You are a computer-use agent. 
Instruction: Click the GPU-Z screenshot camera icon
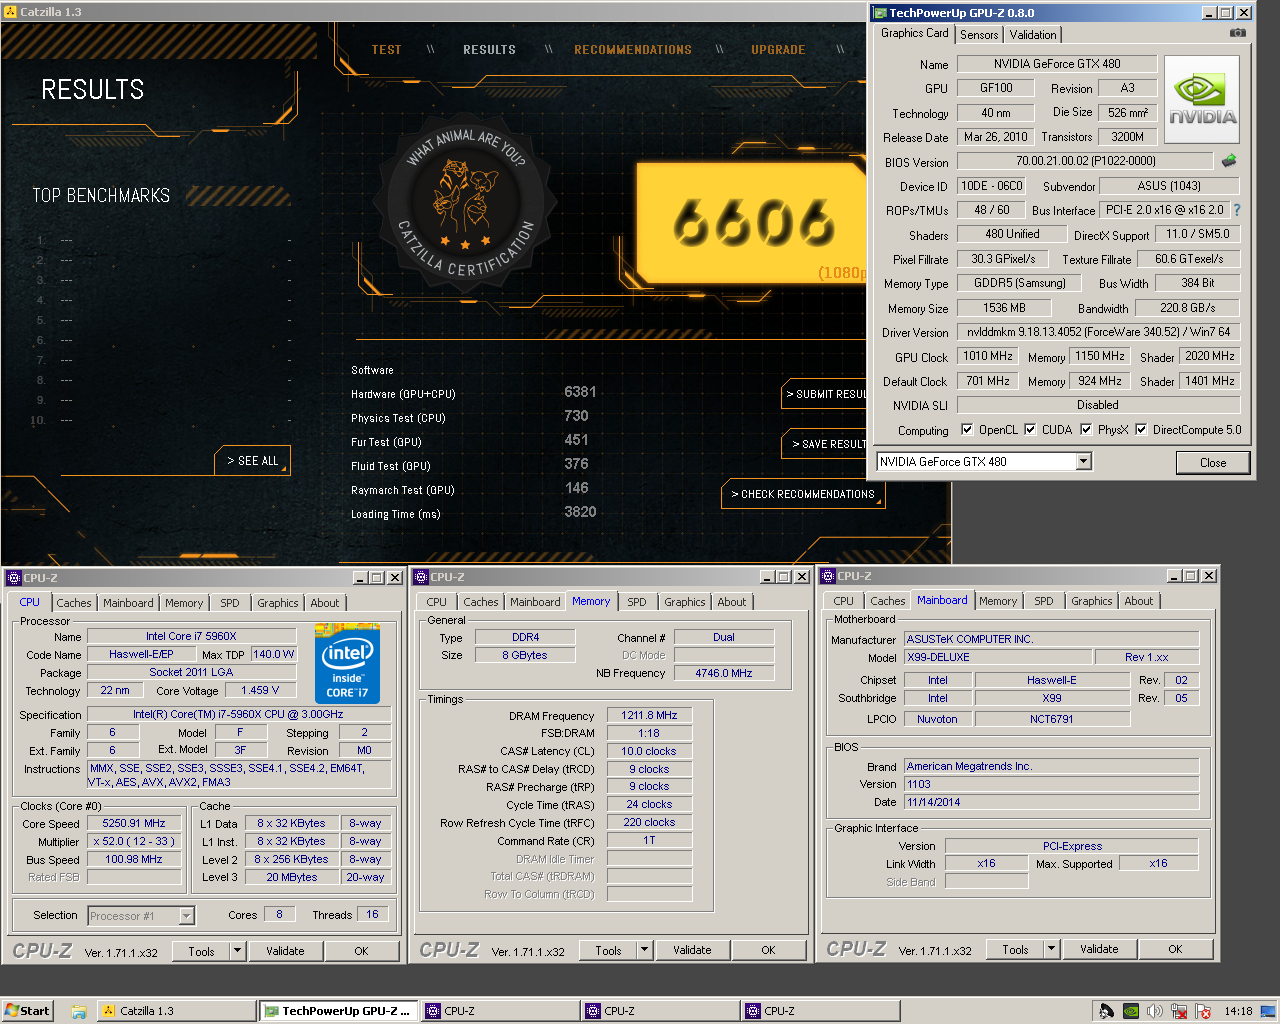(x=1238, y=33)
